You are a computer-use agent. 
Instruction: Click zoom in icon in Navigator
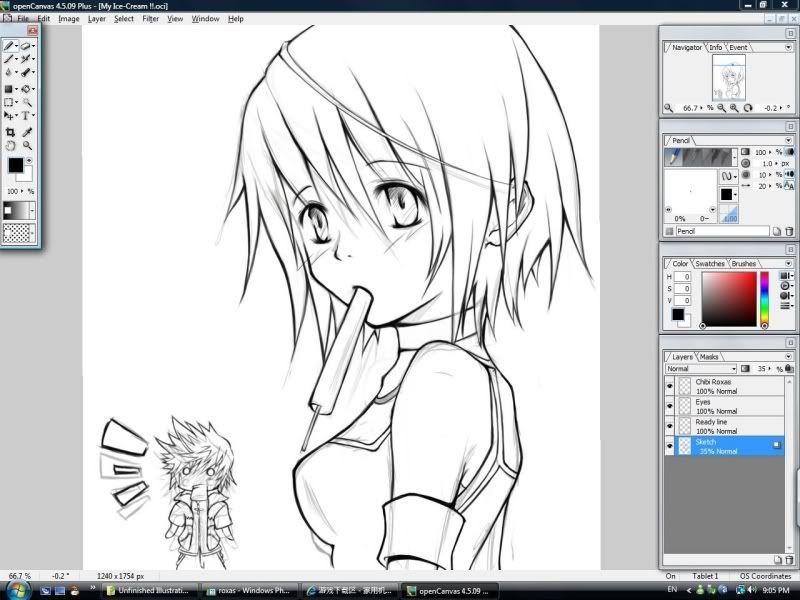[734, 108]
